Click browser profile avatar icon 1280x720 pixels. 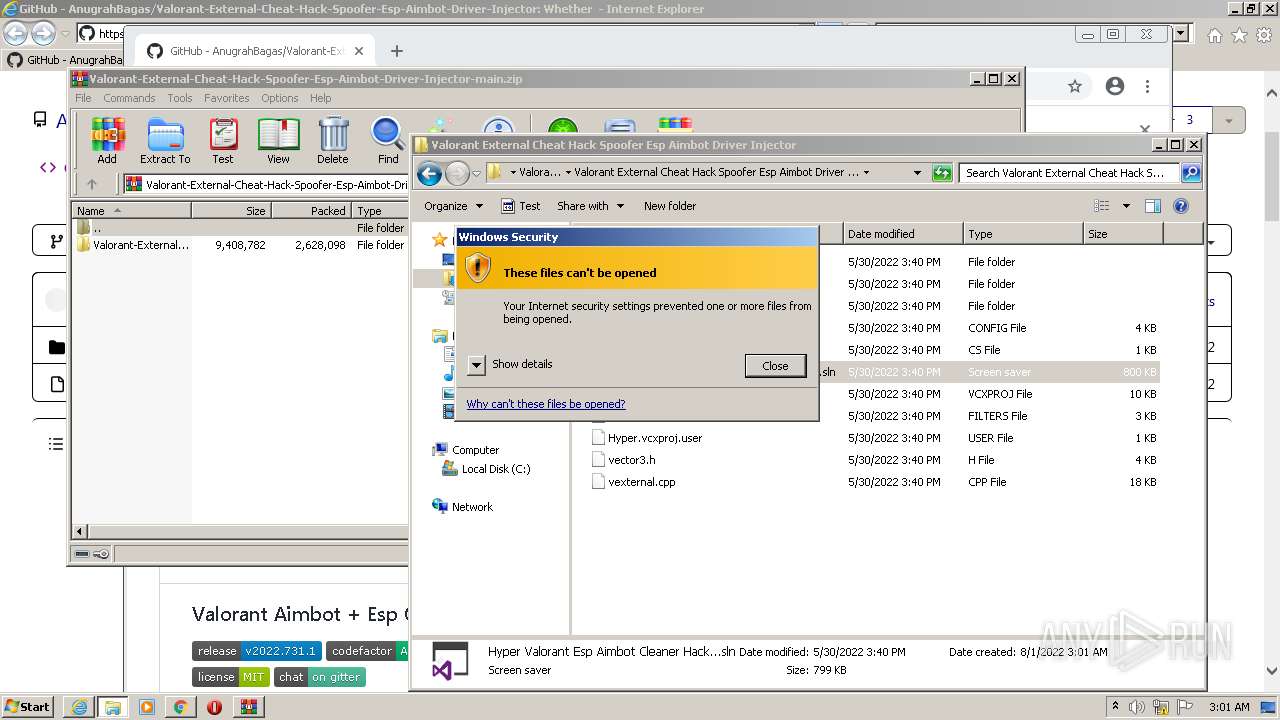1115,87
